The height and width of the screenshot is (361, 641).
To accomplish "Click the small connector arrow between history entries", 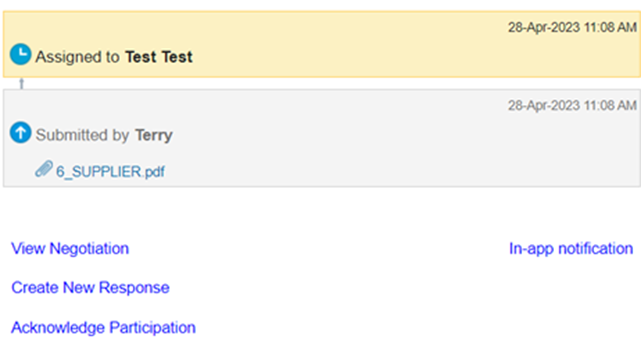I will point(22,83).
